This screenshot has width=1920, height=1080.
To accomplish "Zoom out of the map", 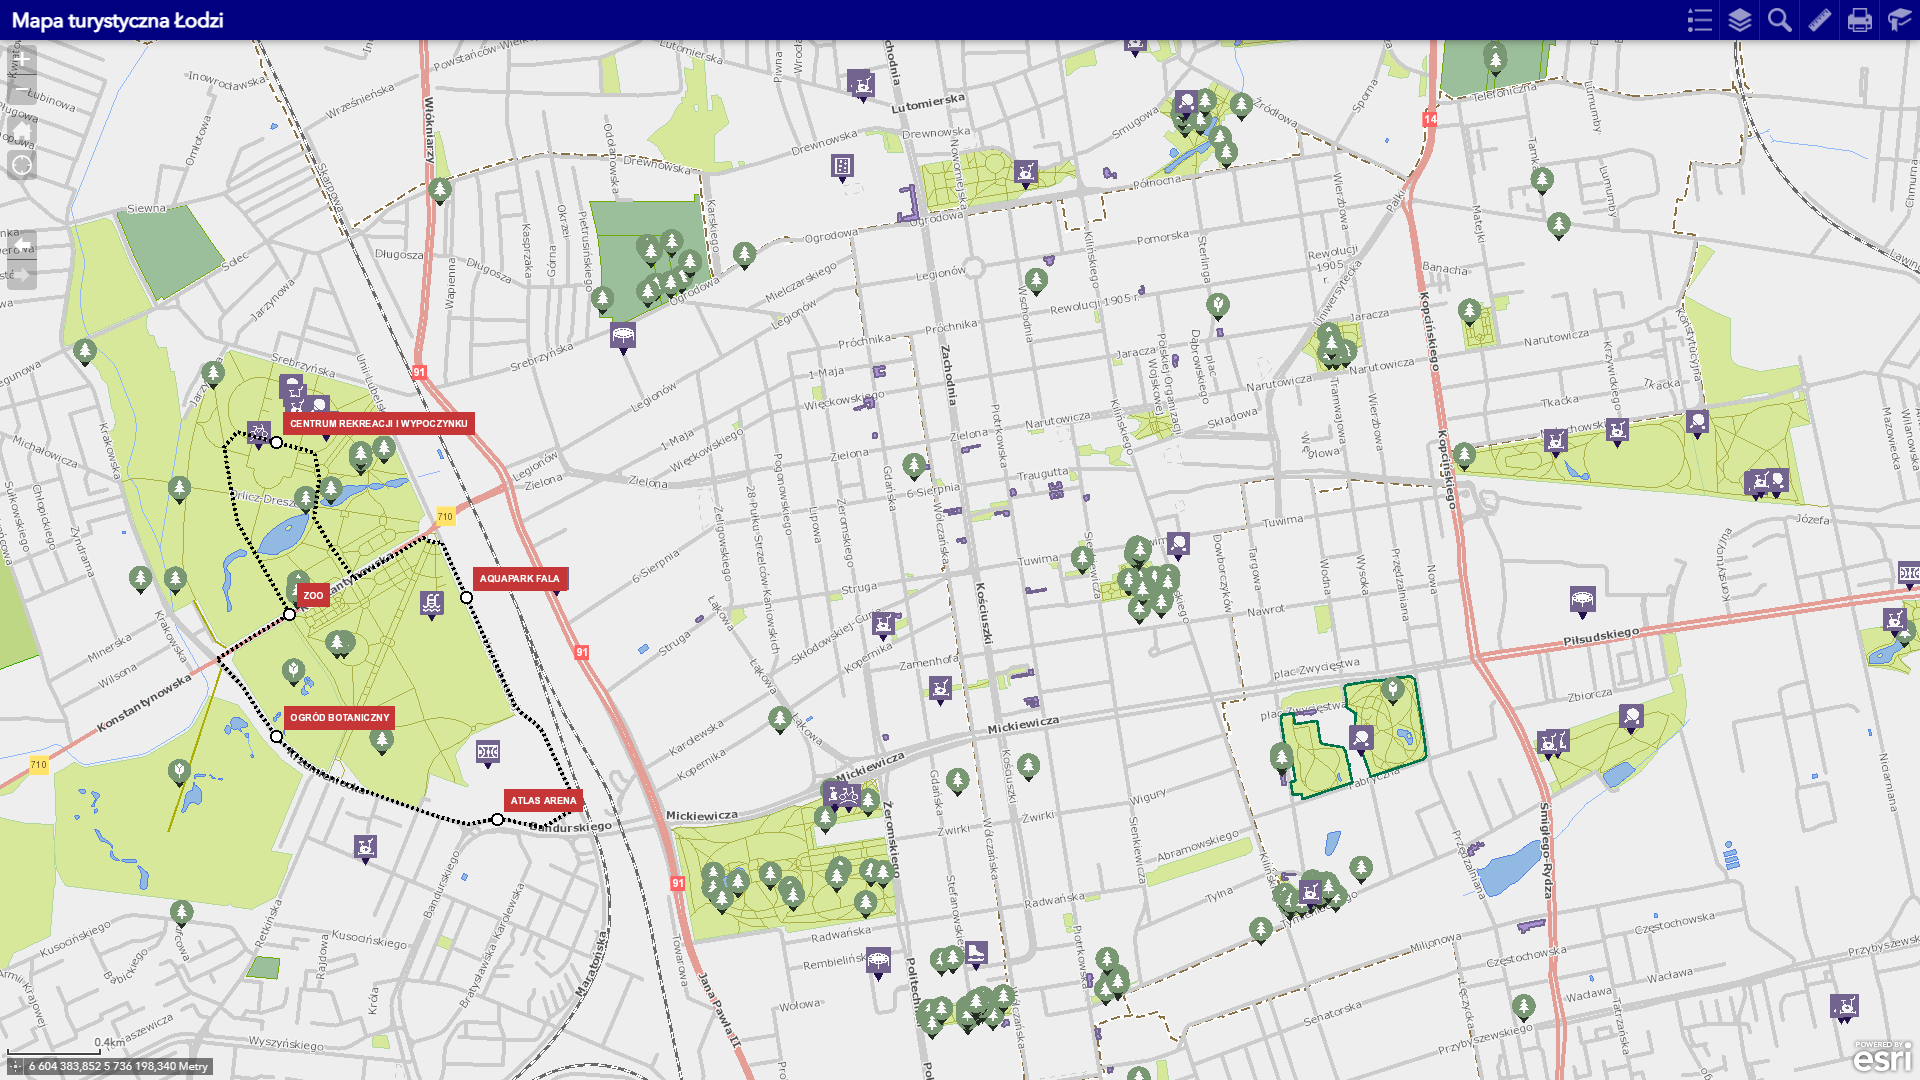I will pos(22,90).
